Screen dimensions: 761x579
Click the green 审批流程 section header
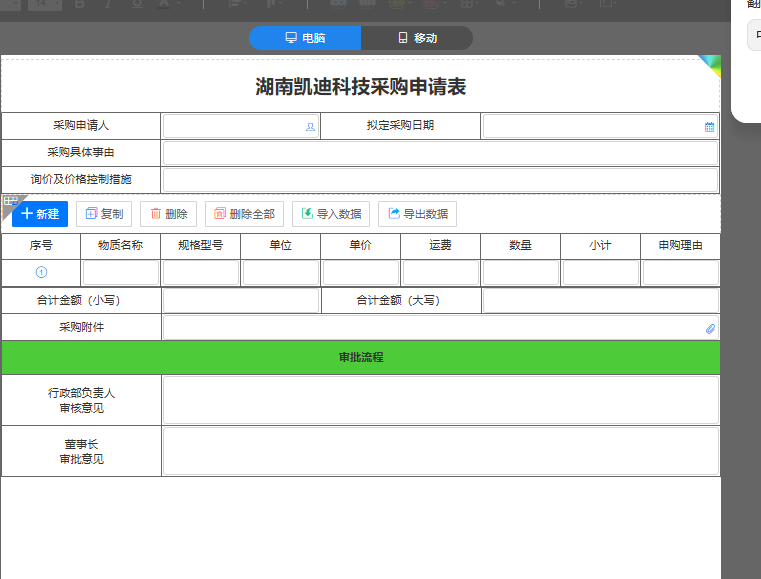click(x=361, y=357)
